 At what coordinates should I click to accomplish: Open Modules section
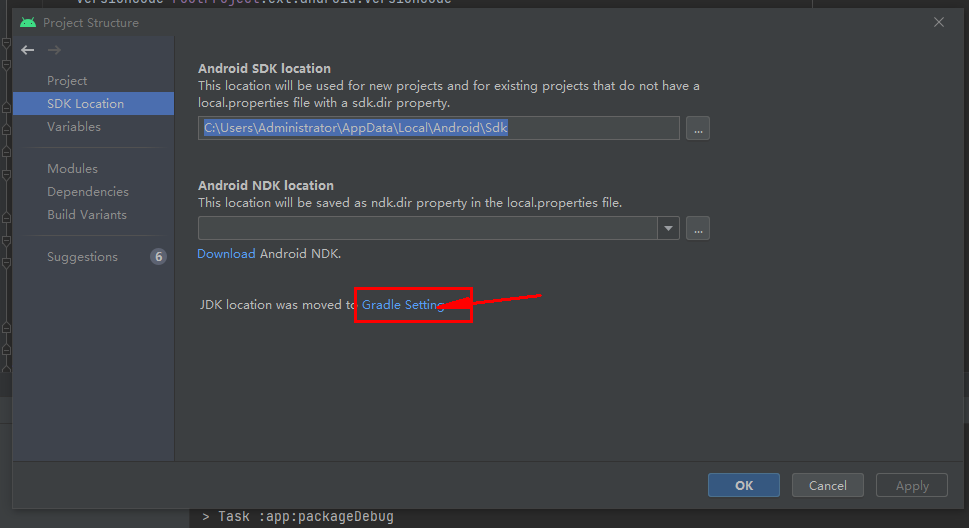pyautogui.click(x=72, y=168)
